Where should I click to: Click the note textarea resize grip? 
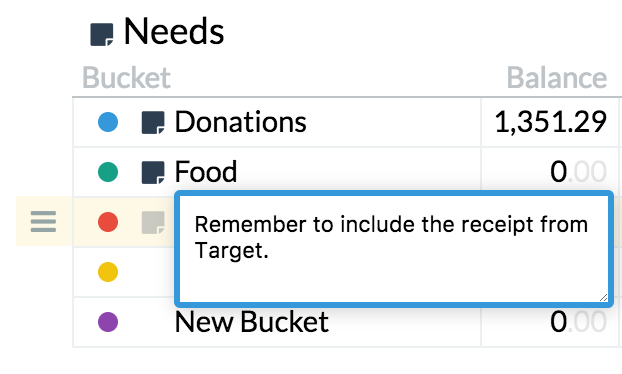603,297
